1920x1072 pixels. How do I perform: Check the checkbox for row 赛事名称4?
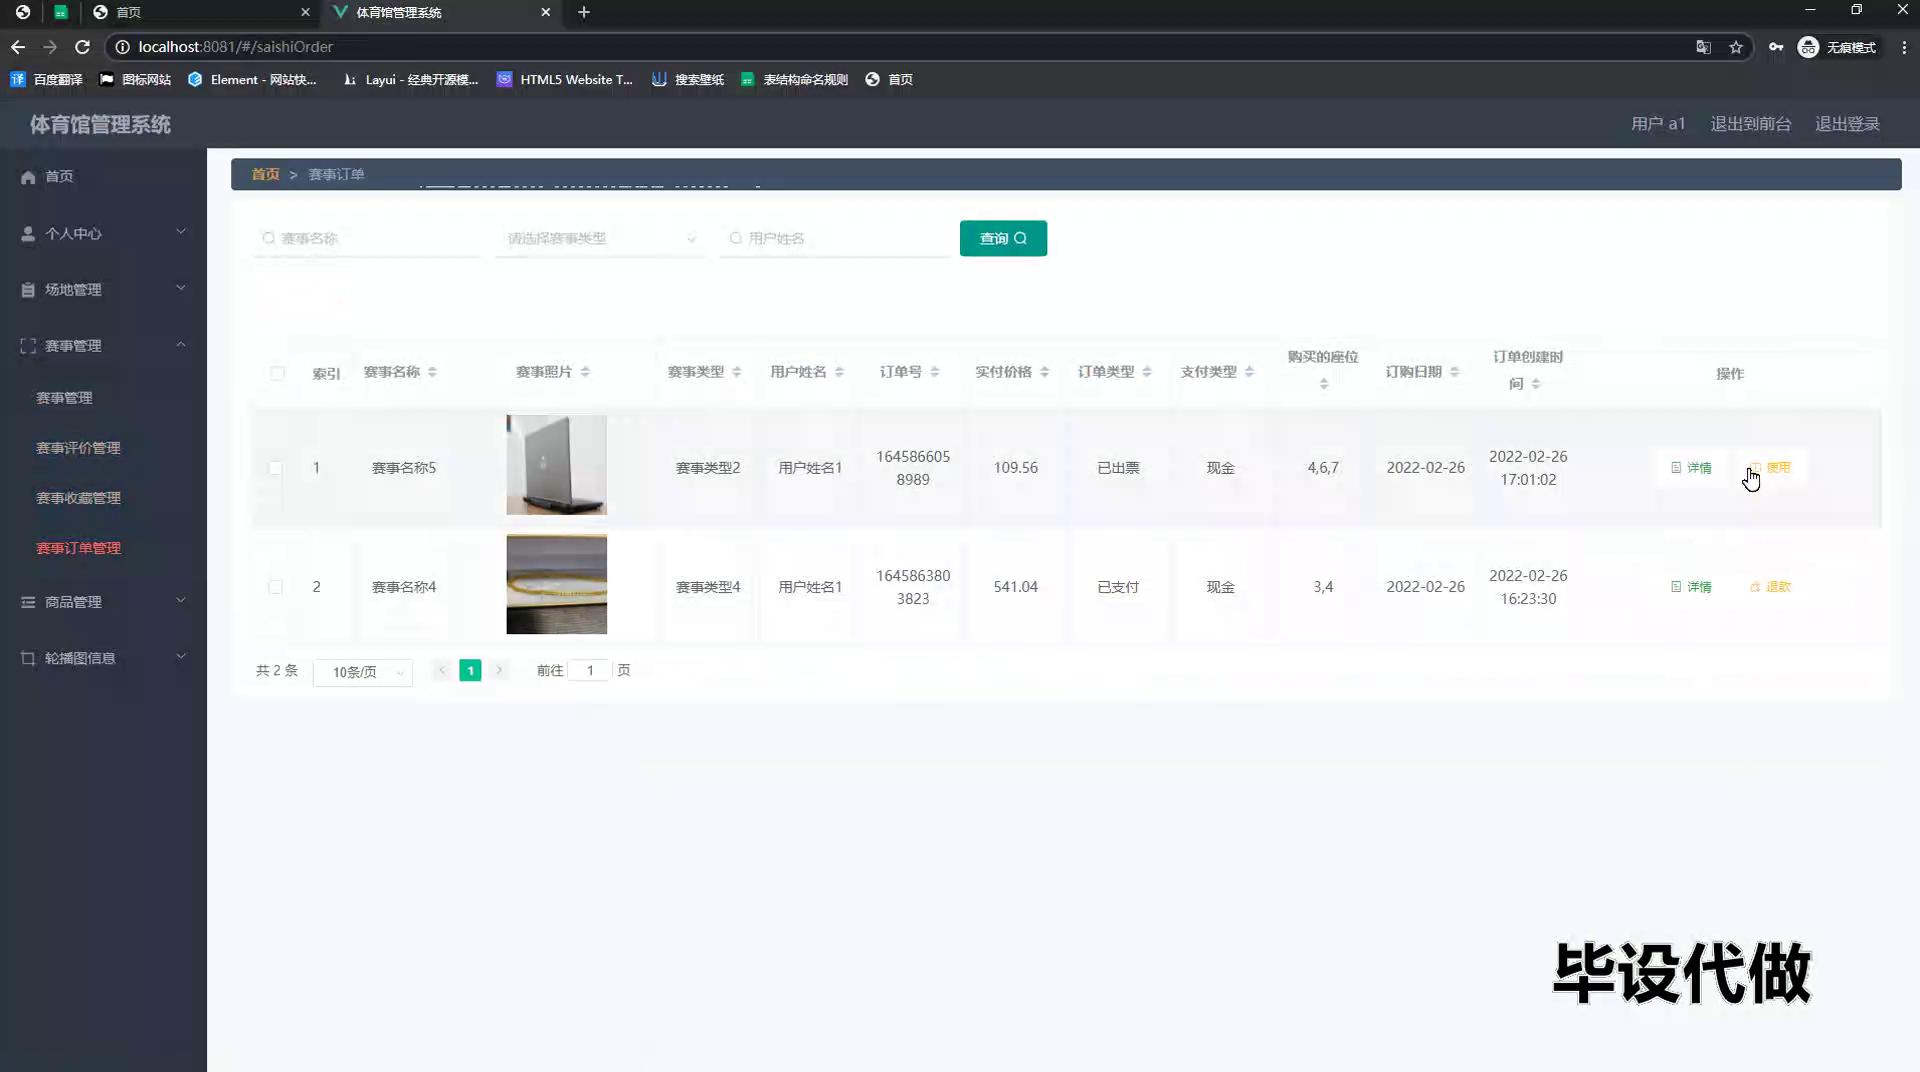point(275,587)
